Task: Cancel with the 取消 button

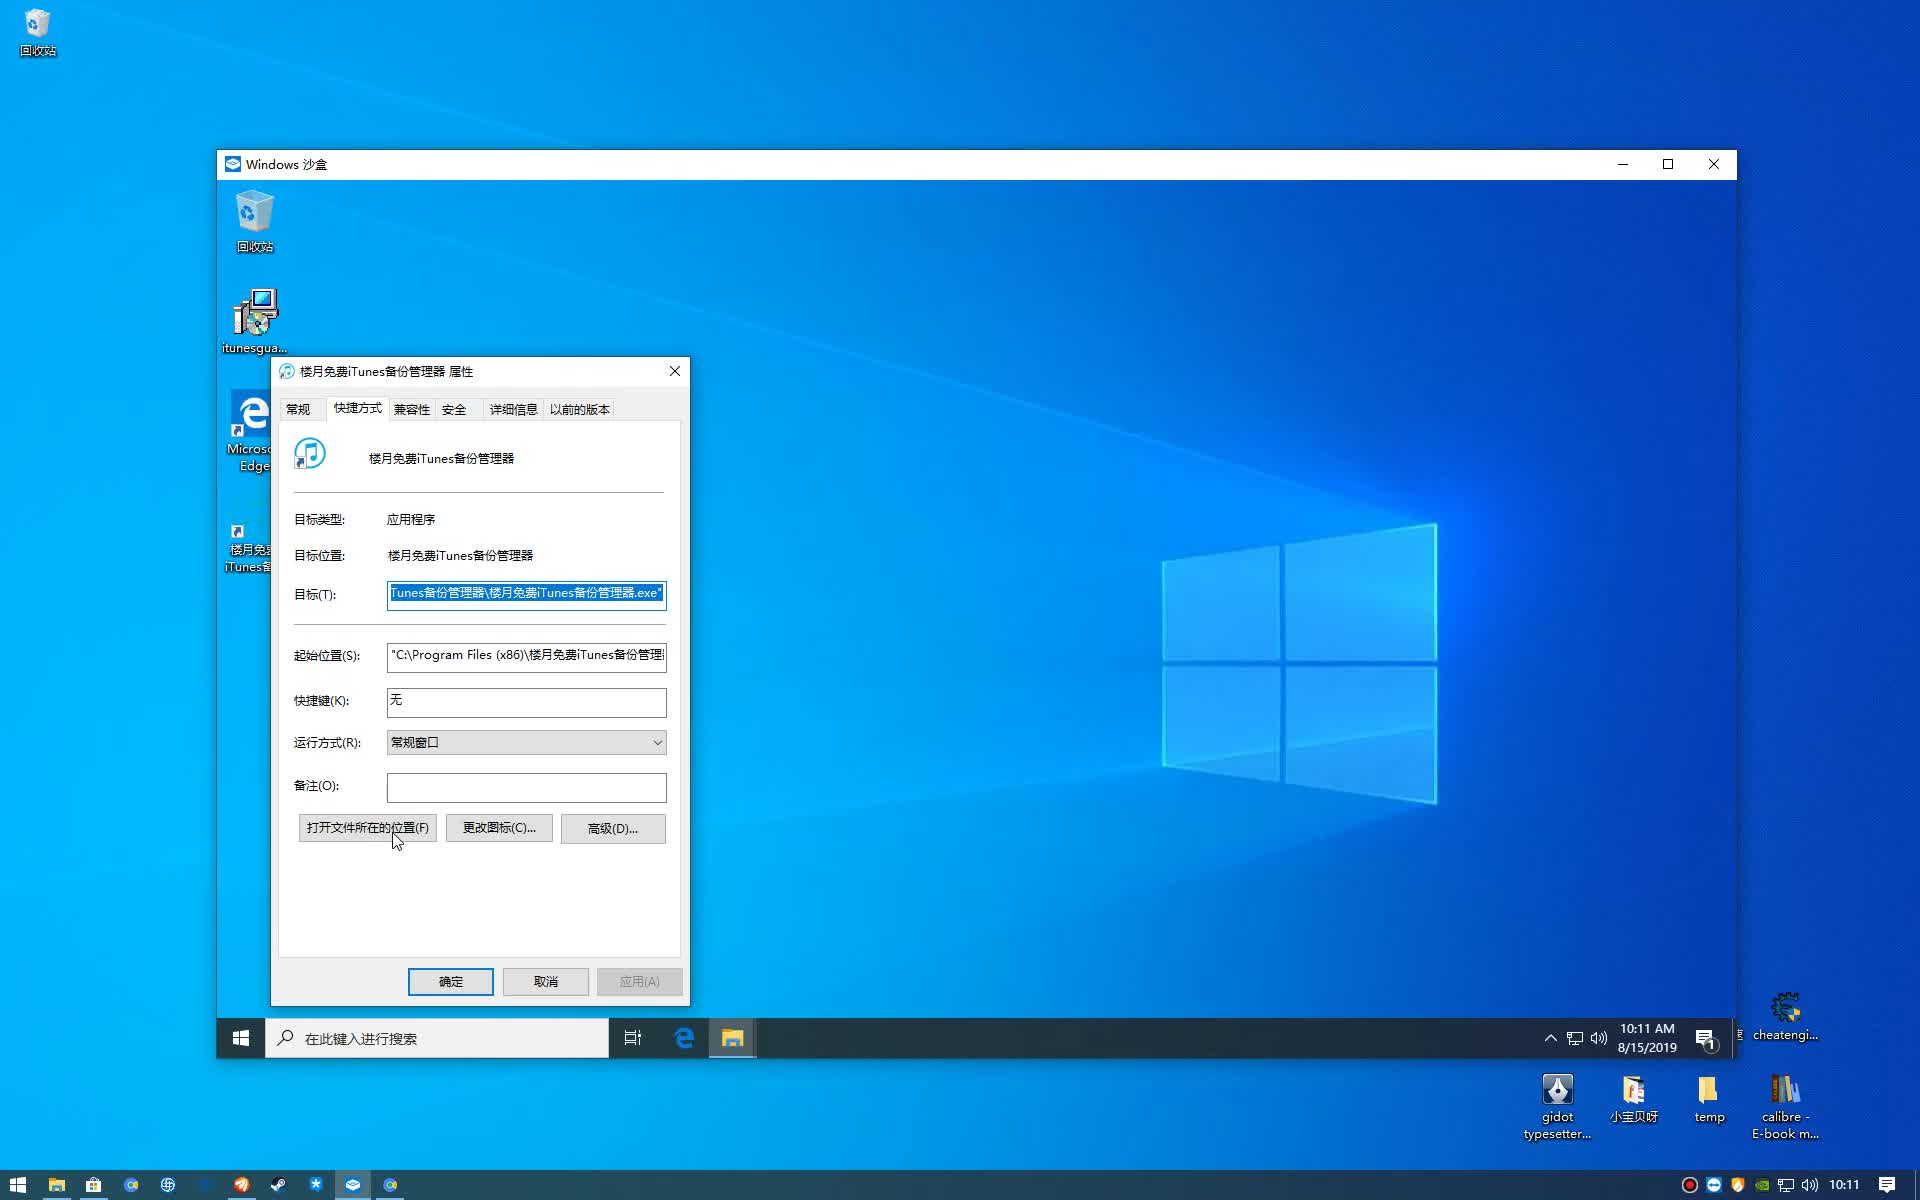Action: click(546, 982)
